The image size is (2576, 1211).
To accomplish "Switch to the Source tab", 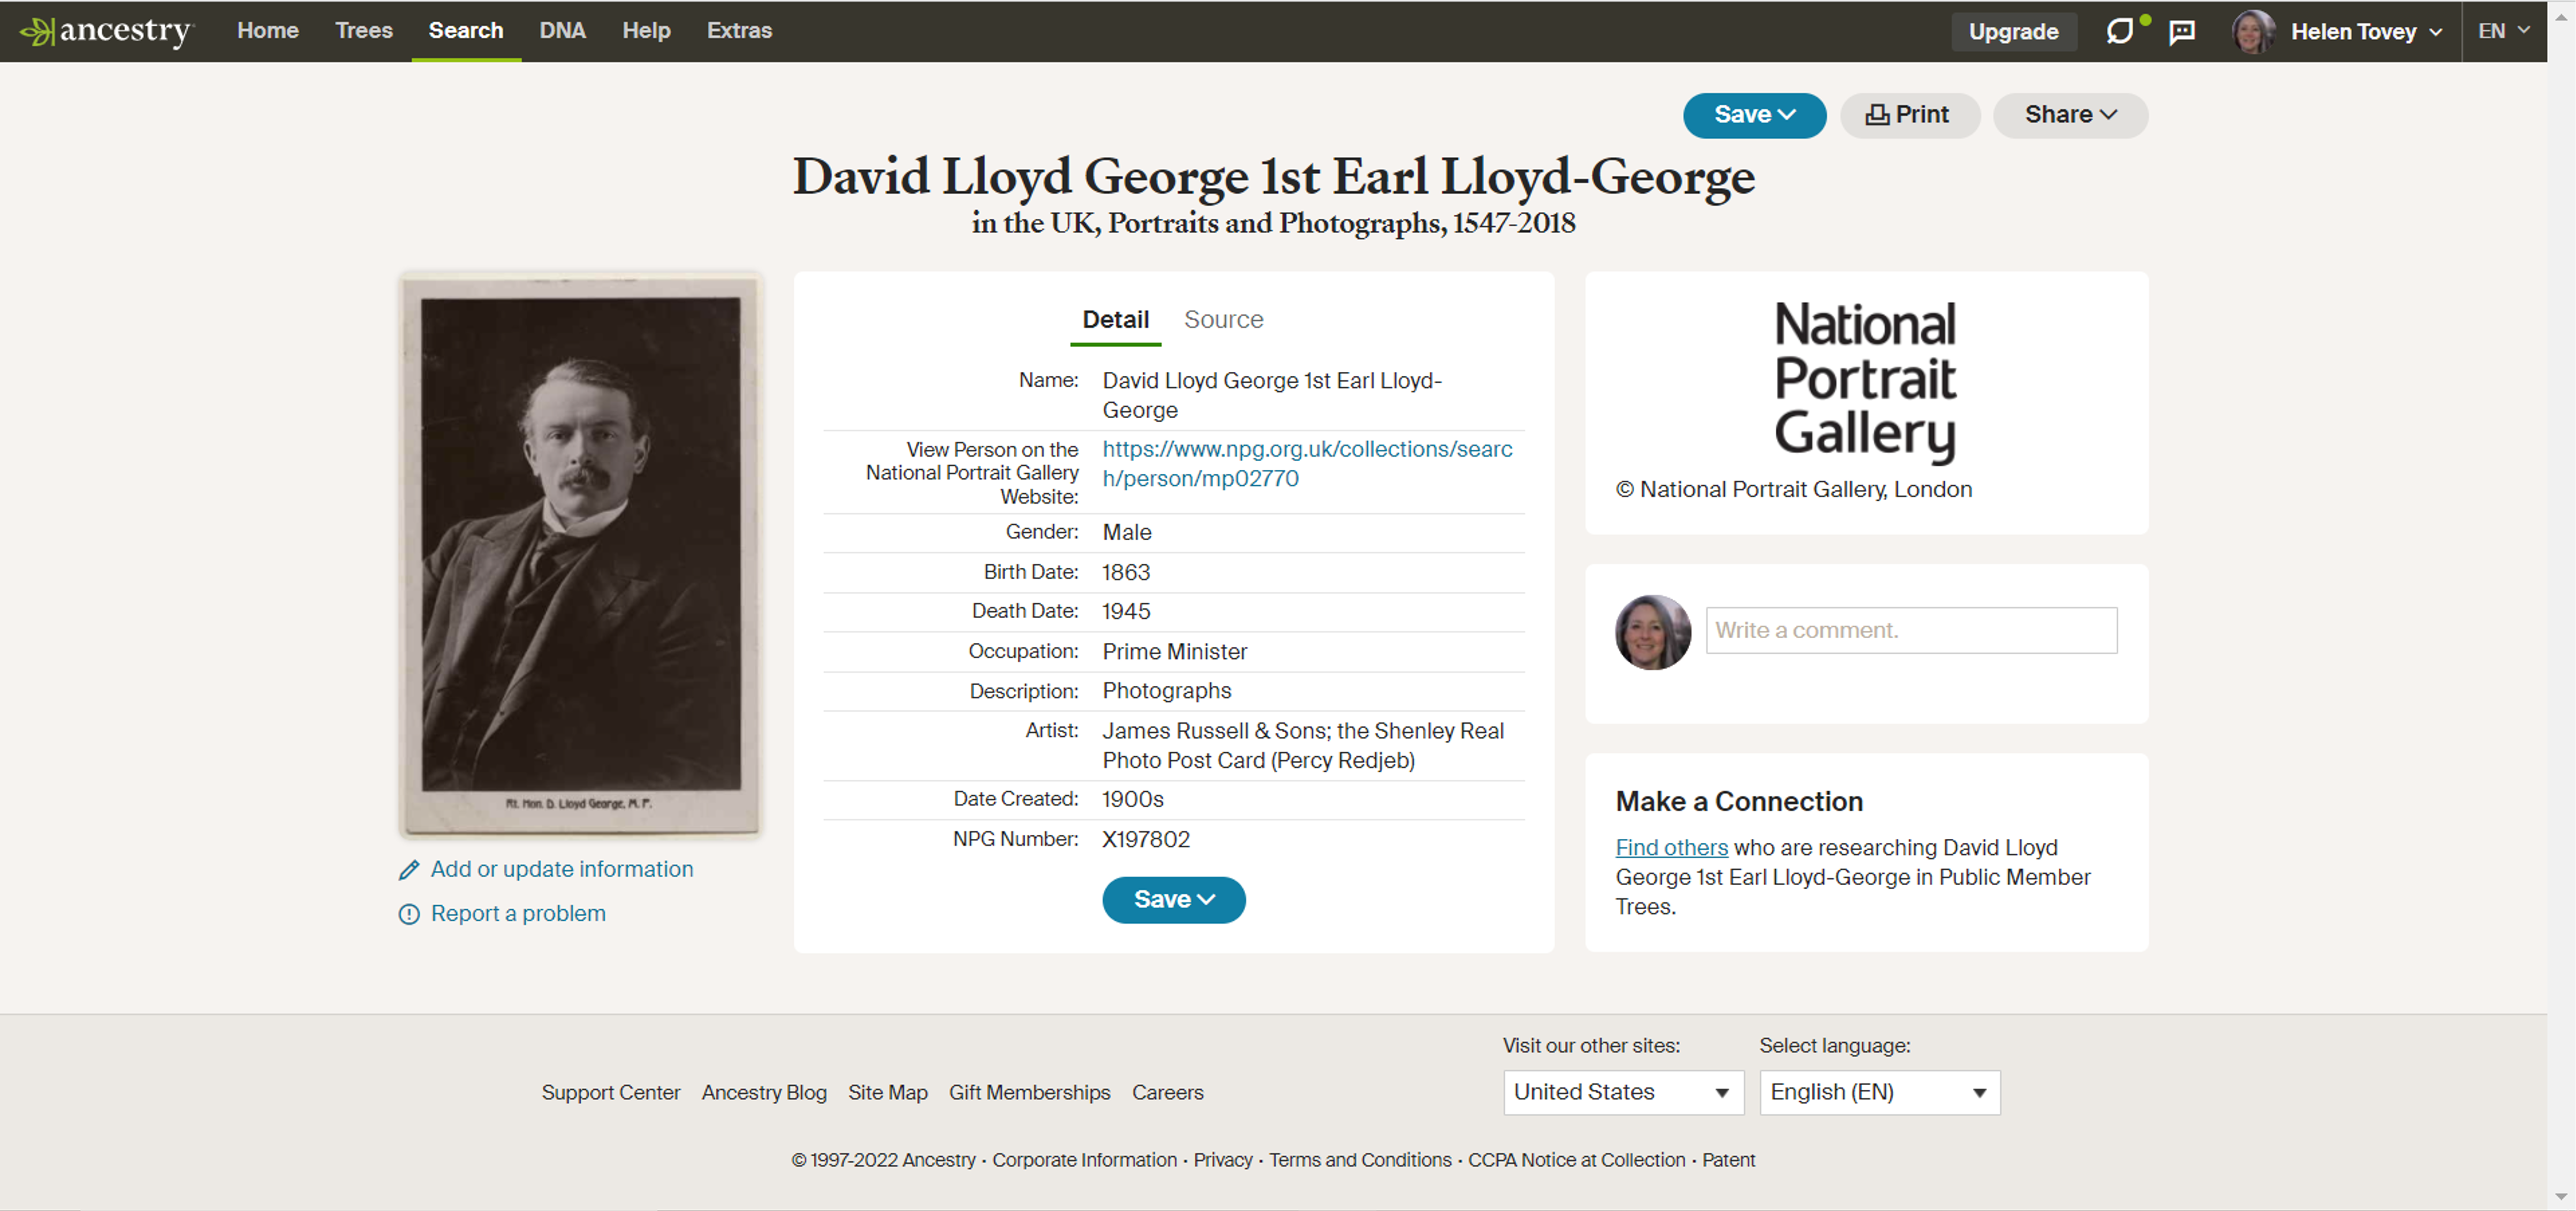I will coord(1223,320).
